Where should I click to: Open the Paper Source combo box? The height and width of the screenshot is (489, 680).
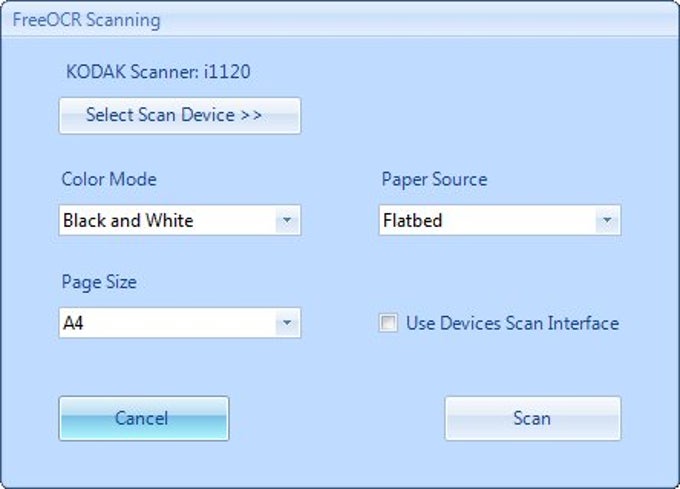coord(500,220)
